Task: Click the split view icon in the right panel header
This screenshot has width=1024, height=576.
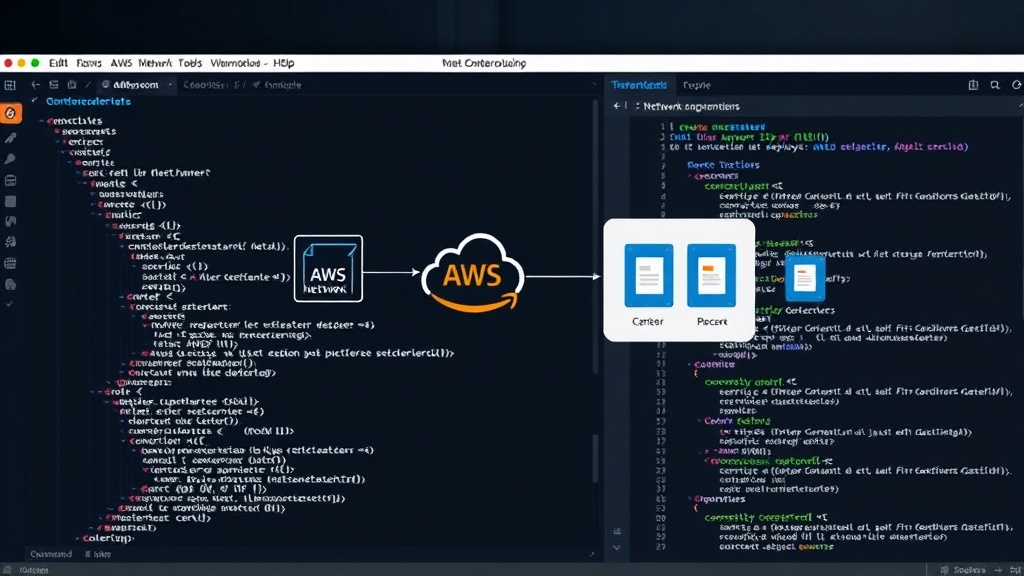Action: (x=973, y=85)
